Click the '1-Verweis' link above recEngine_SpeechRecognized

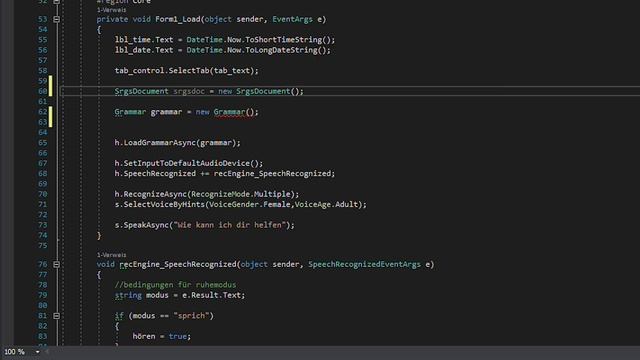point(111,255)
